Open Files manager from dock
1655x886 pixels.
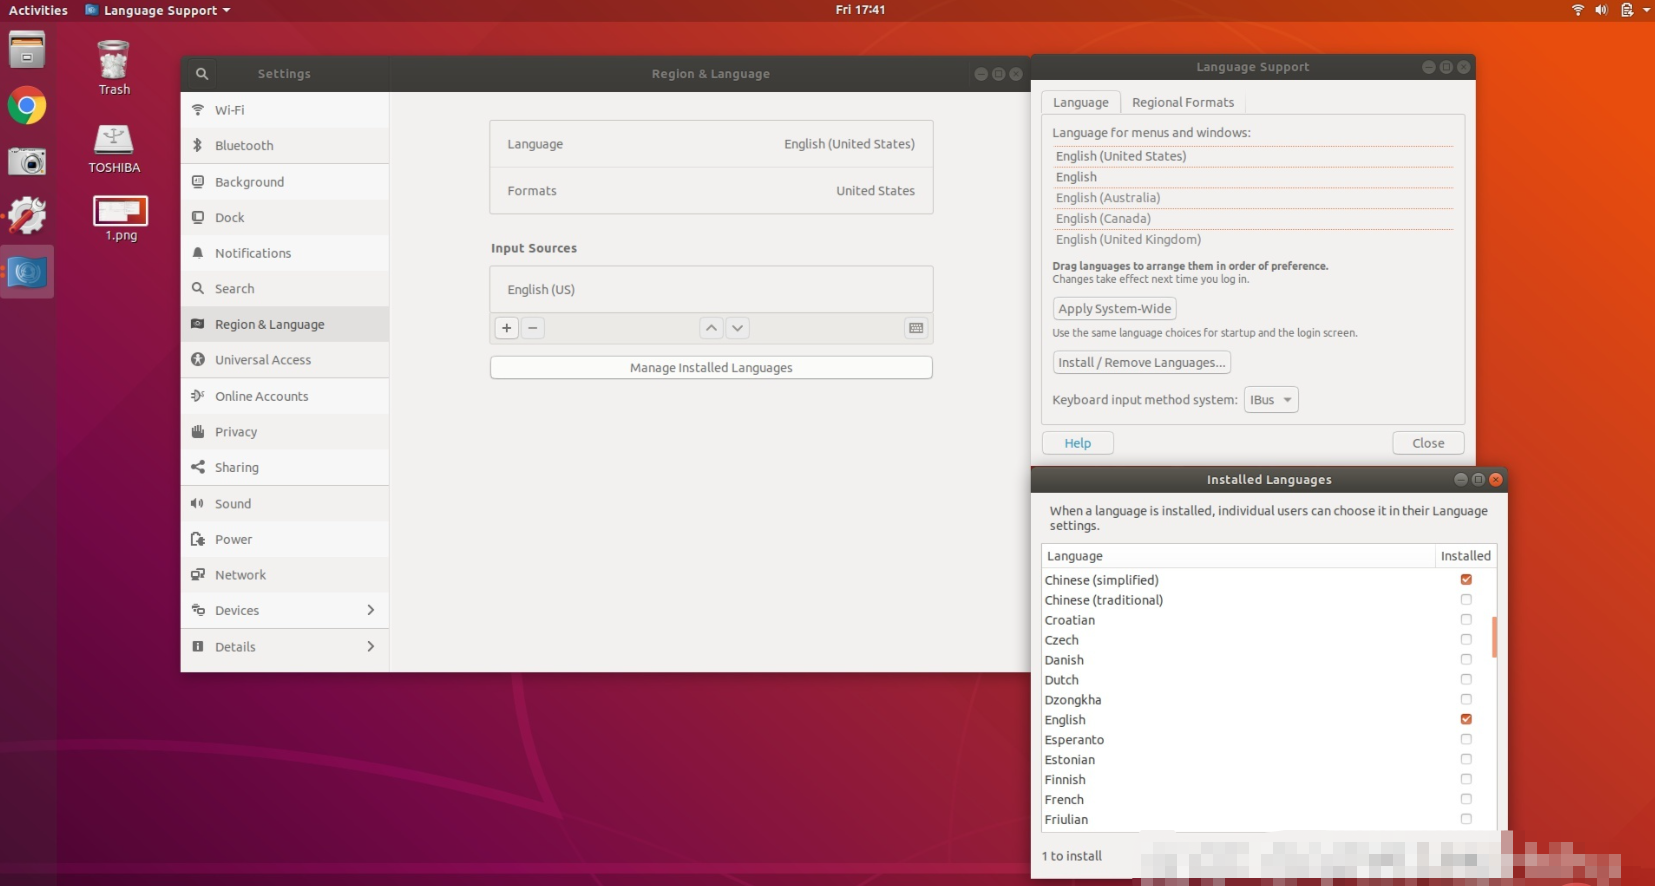pyautogui.click(x=27, y=49)
